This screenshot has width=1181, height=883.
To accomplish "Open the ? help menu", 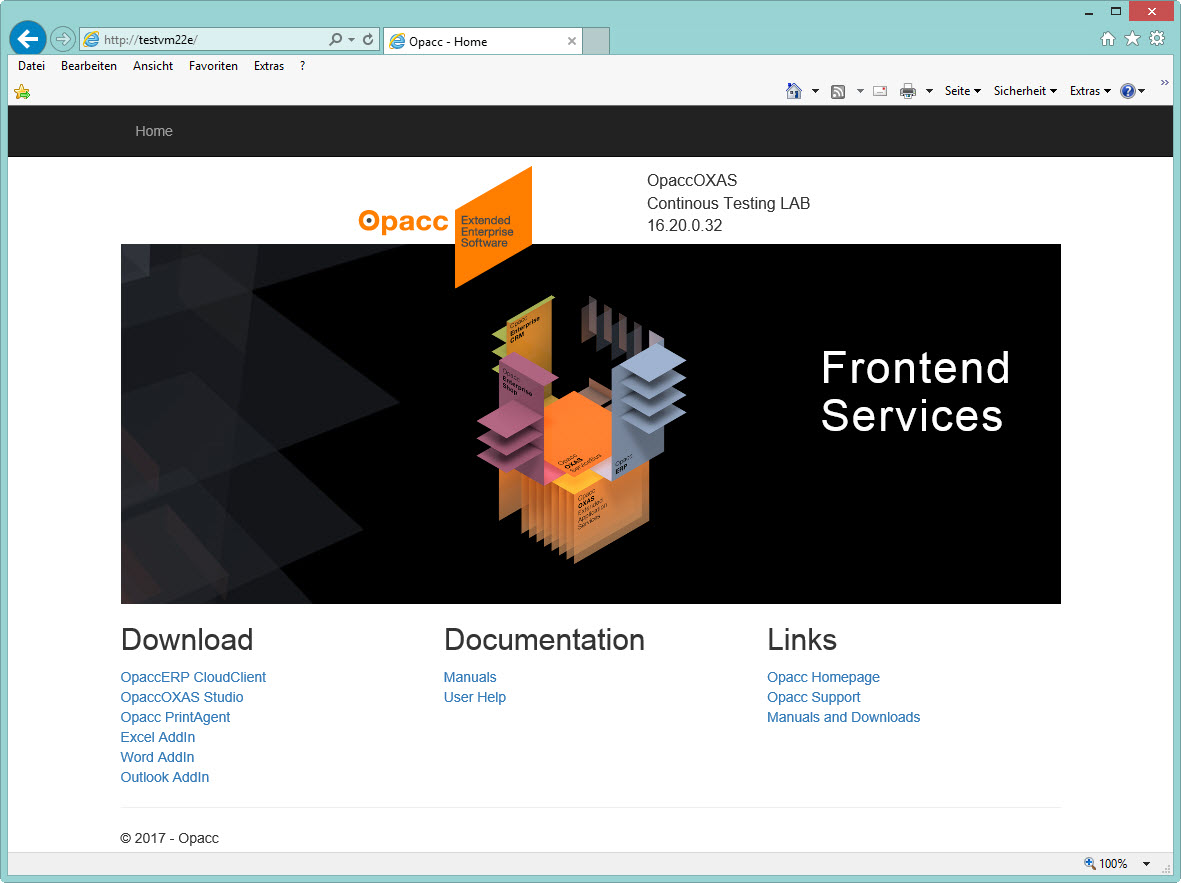I will 302,66.
